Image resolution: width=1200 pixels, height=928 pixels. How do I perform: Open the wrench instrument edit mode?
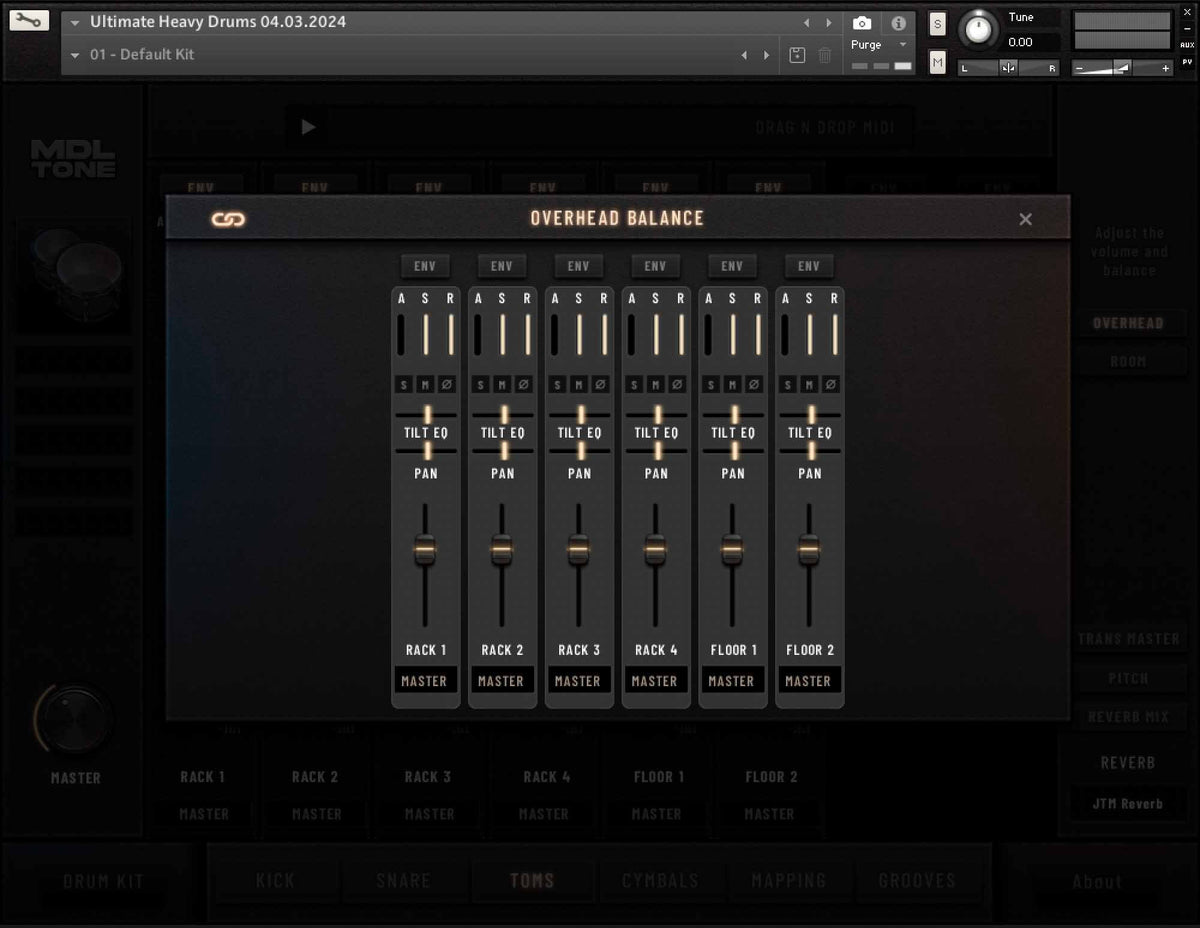coord(30,20)
